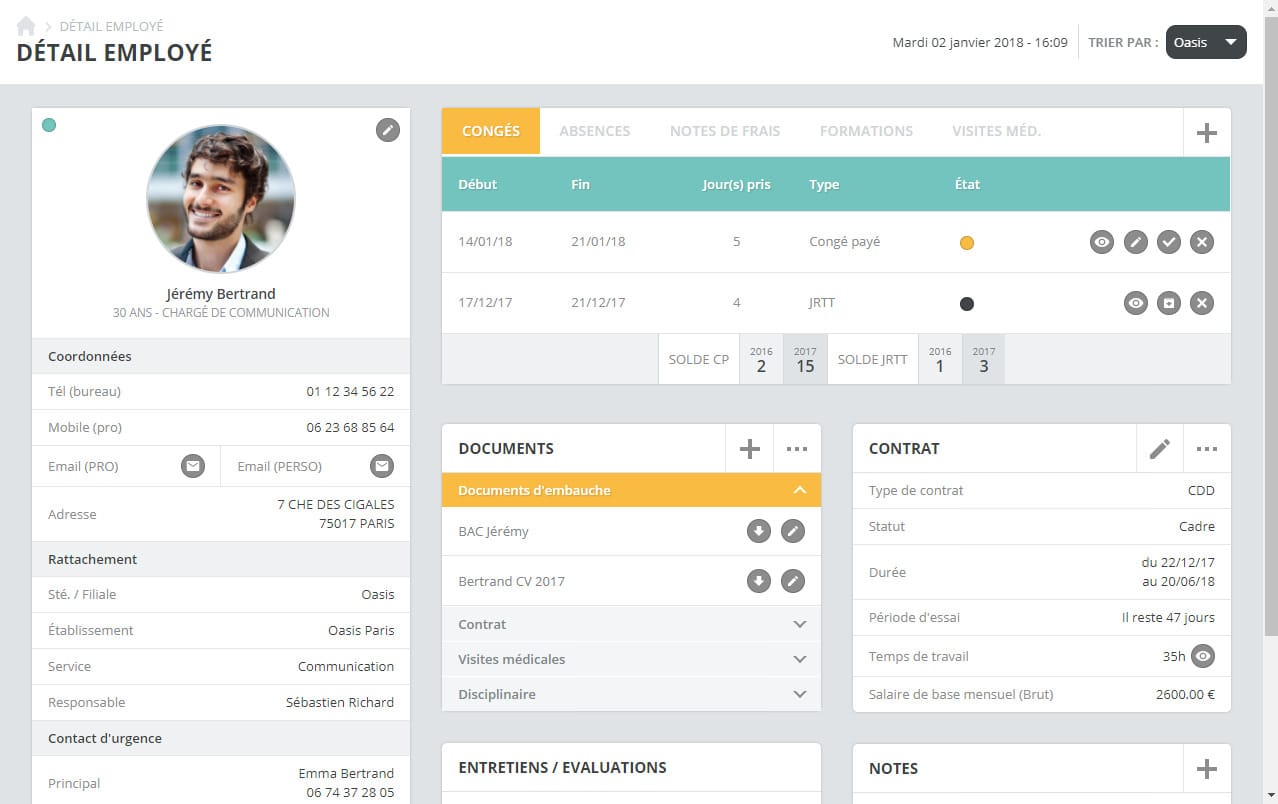Select the Congés tab
The width and height of the screenshot is (1278, 804).
tap(491, 131)
